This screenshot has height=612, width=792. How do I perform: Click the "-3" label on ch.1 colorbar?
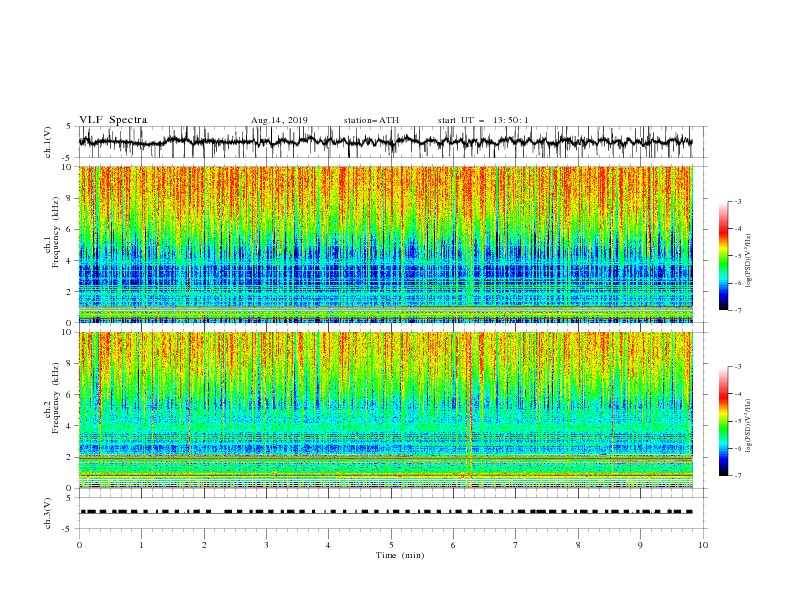[737, 201]
